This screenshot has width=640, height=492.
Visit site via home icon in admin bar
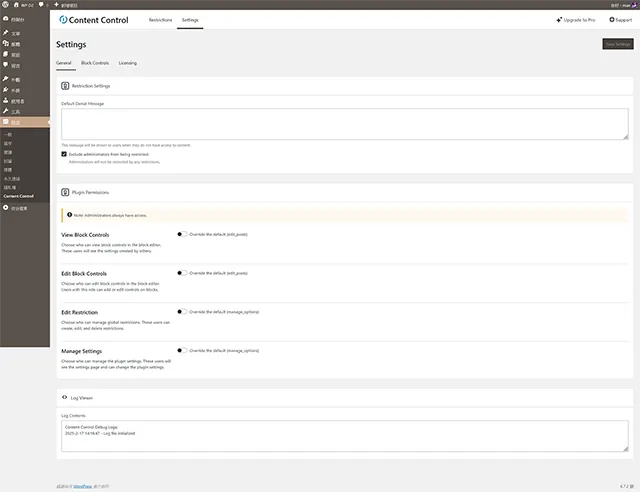(16, 4)
